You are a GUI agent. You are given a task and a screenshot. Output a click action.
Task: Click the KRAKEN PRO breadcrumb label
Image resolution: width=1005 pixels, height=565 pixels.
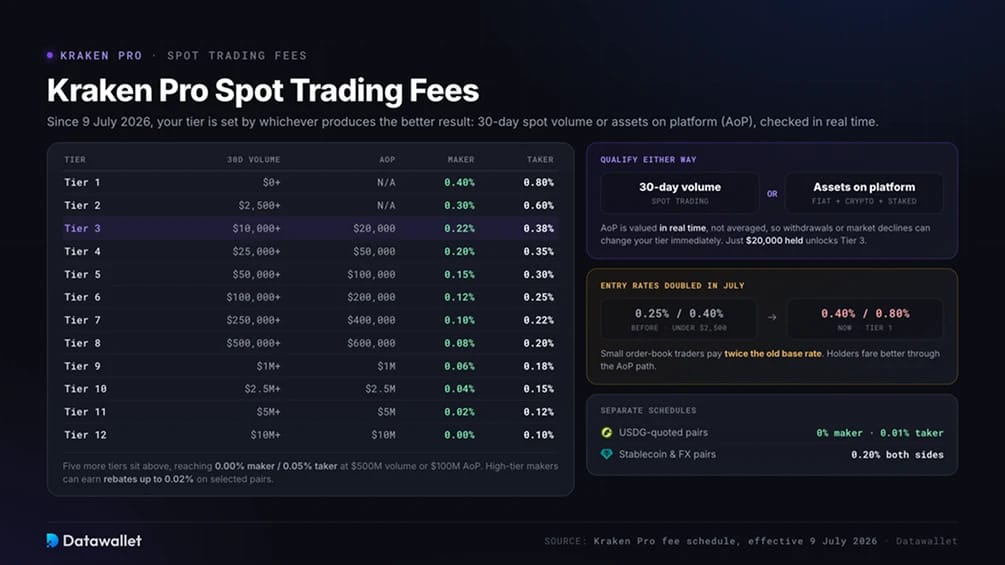[101, 56]
